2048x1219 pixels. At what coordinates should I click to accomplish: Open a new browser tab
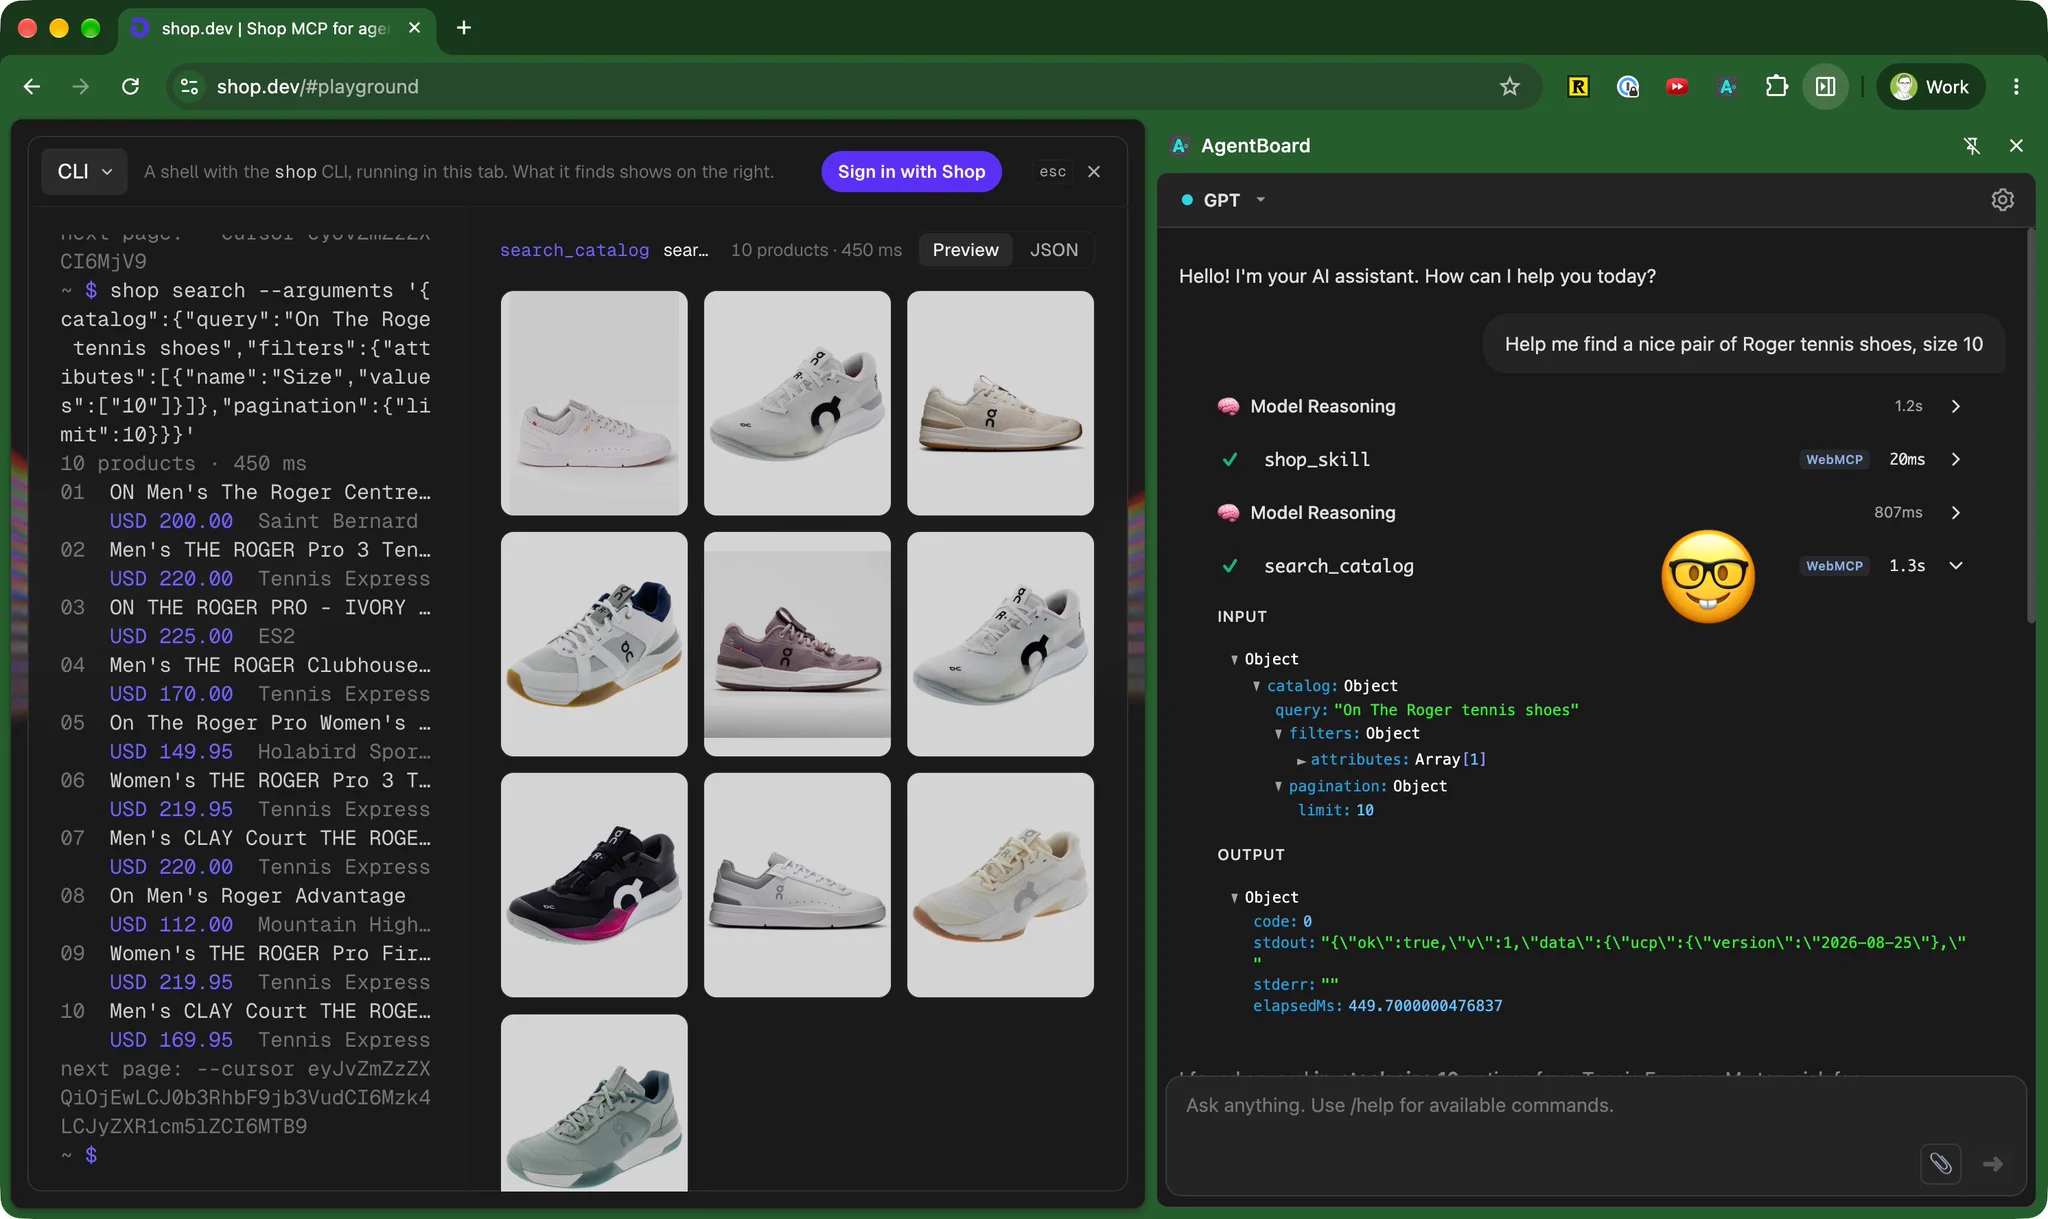464,28
